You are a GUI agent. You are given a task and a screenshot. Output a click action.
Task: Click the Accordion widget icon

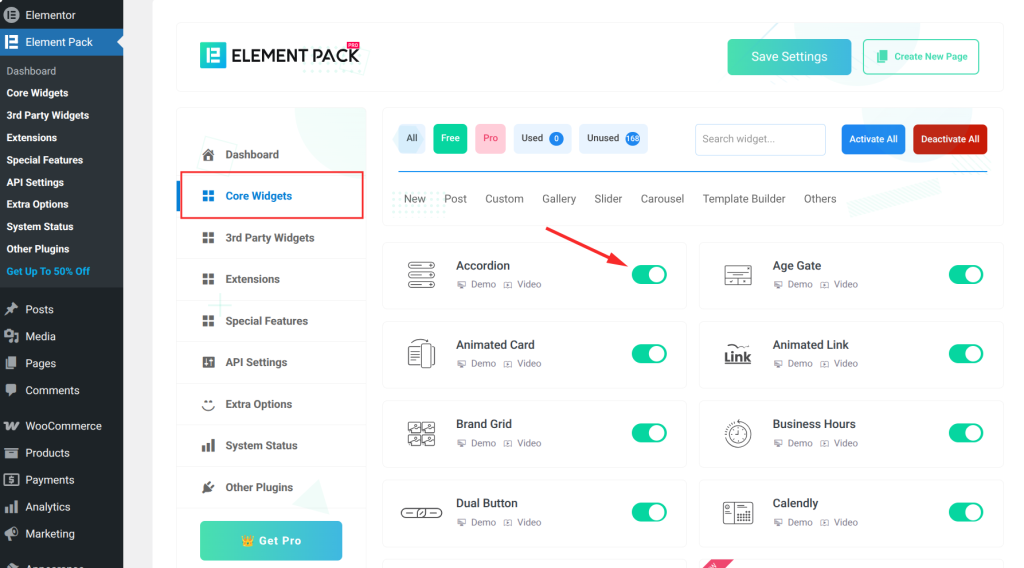[x=421, y=275]
